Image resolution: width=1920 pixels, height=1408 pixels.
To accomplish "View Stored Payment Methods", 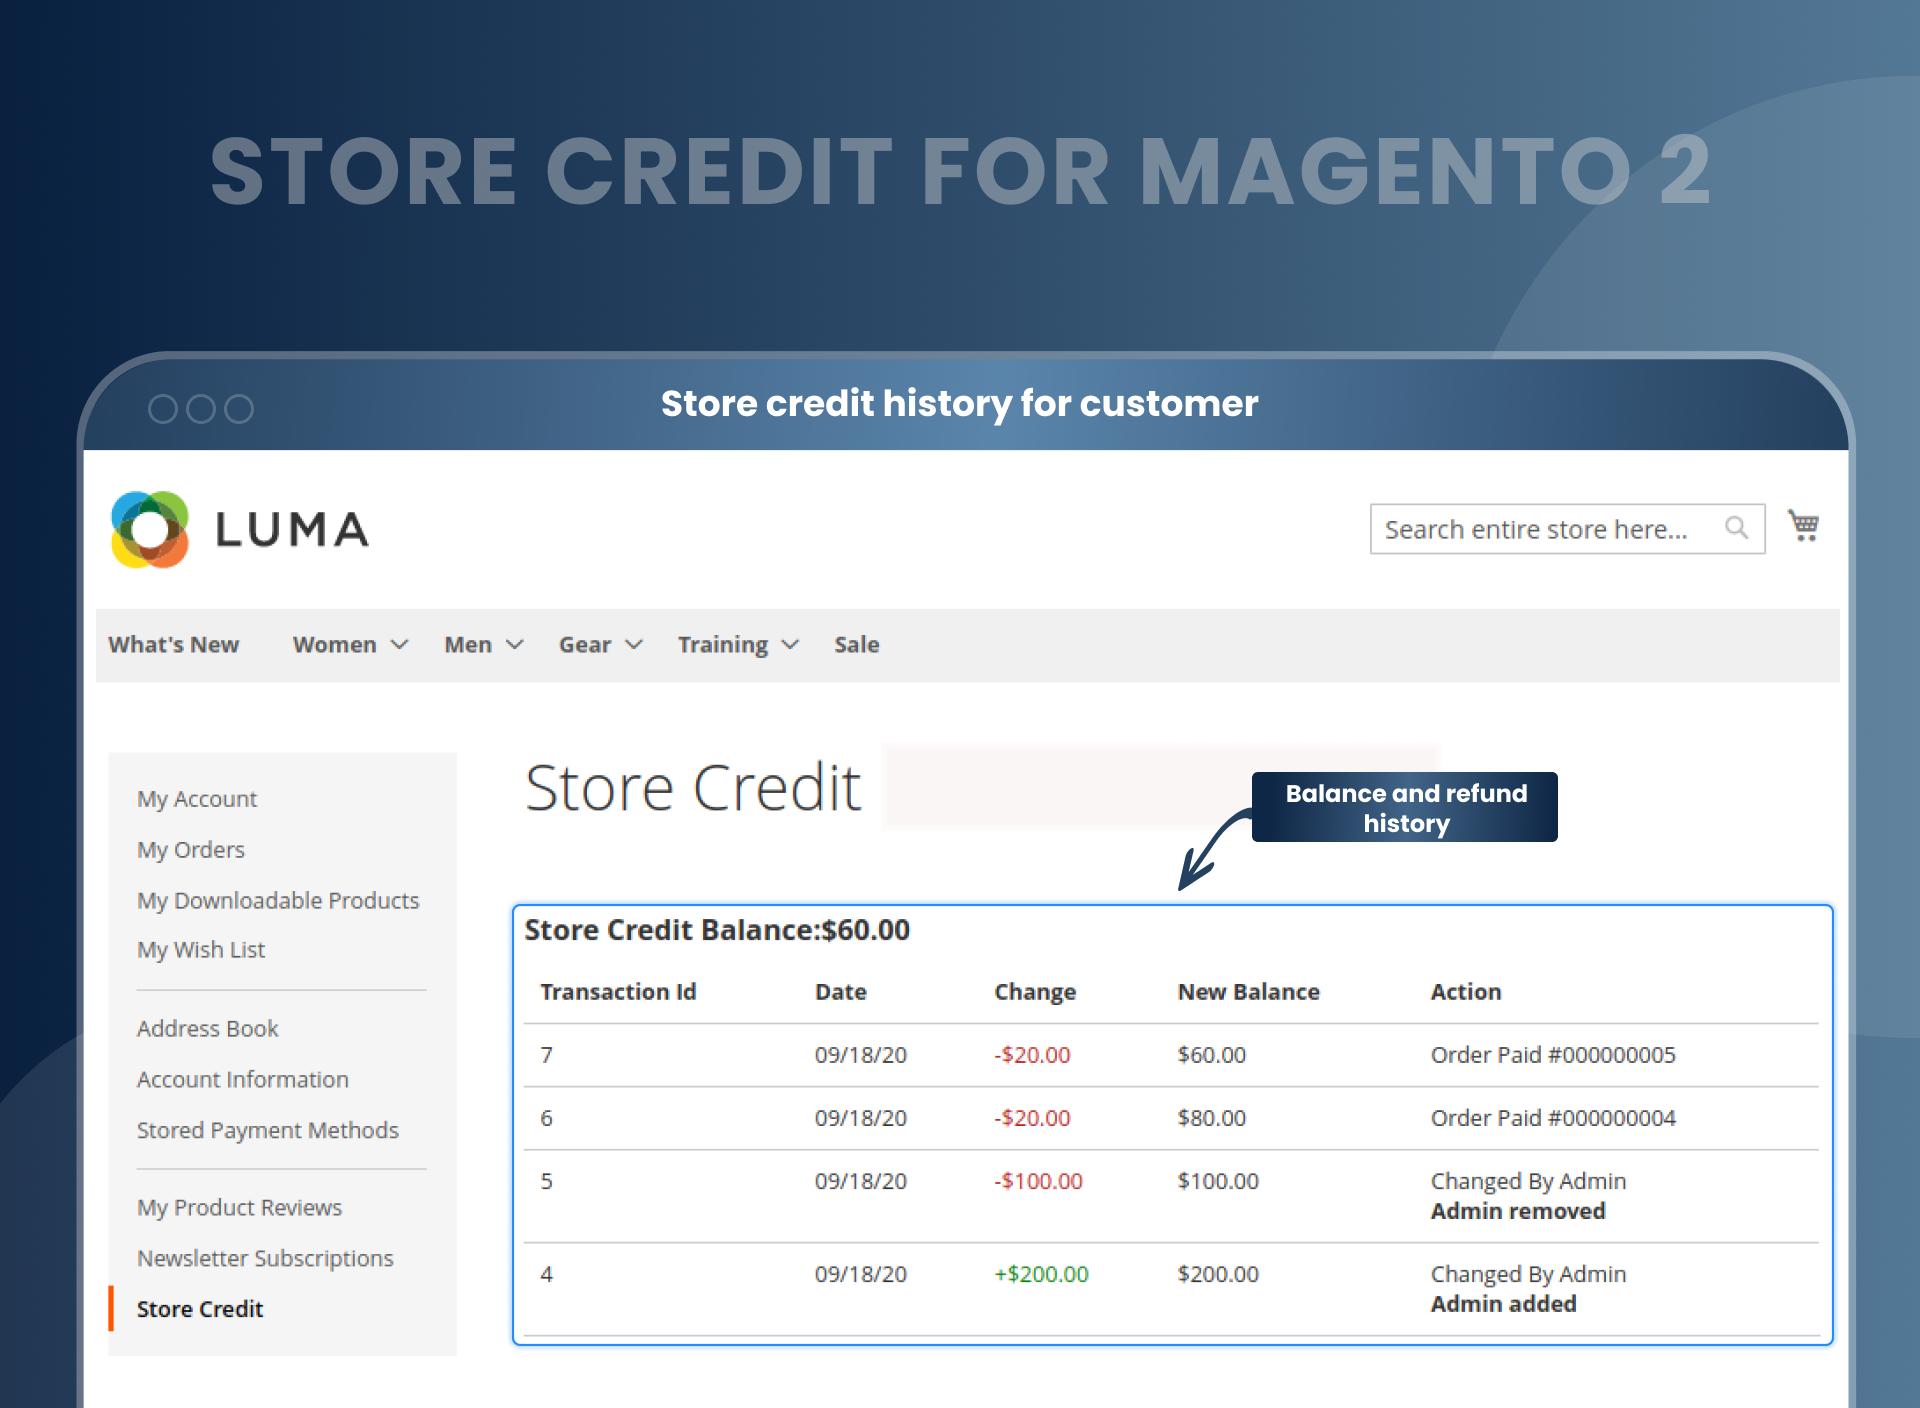I will tap(267, 1130).
